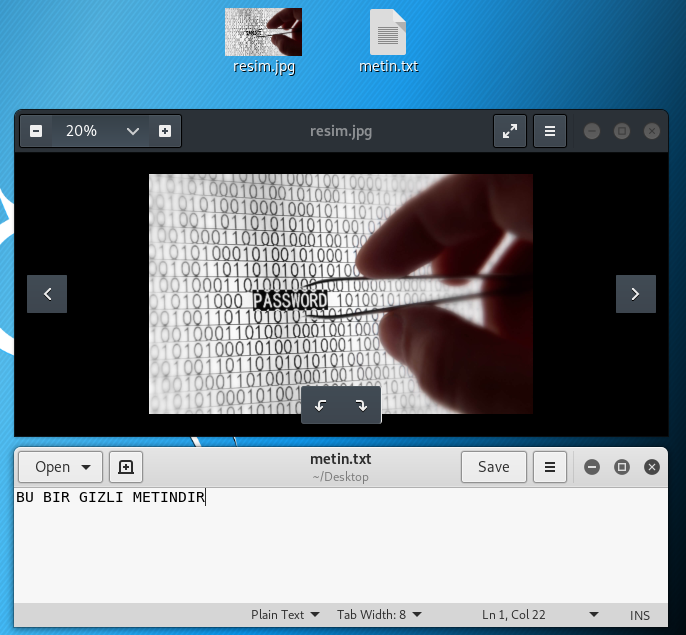Click the displayed PASSWORD image
The width and height of the screenshot is (686, 635).
[341, 294]
